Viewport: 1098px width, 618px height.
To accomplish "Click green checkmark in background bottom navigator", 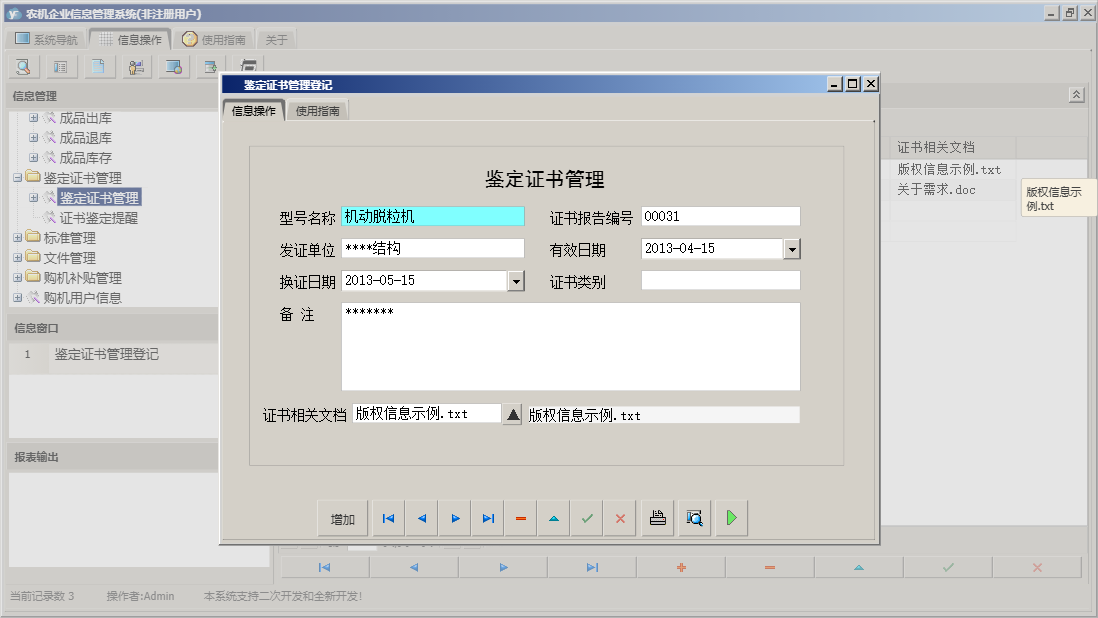I will point(948,568).
